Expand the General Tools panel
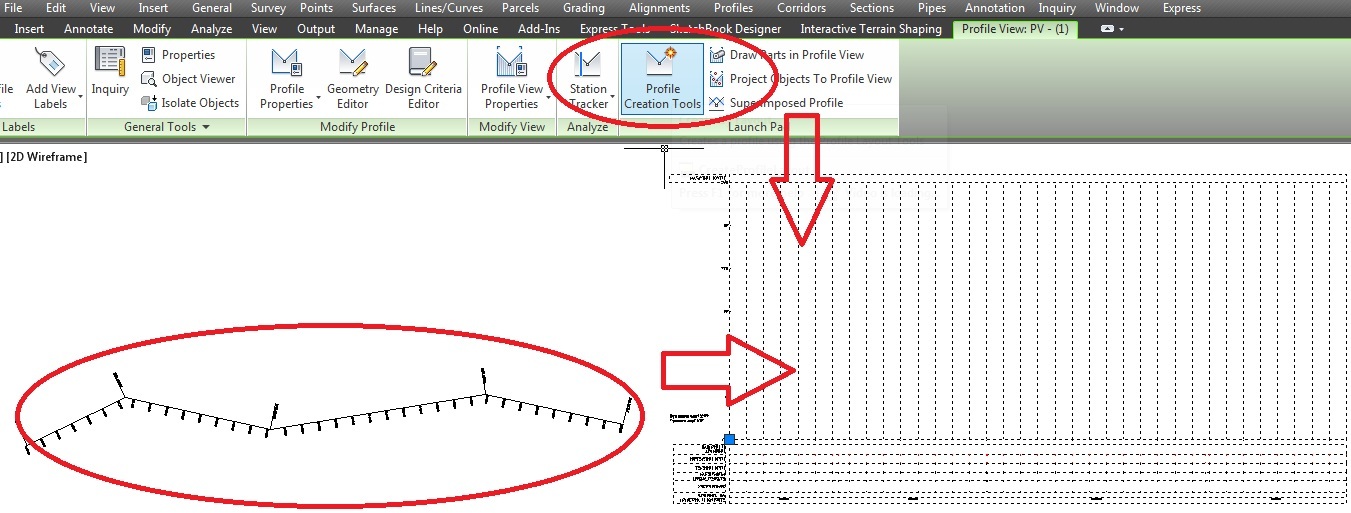Viewport: 1351px width, 513px height. click(166, 127)
